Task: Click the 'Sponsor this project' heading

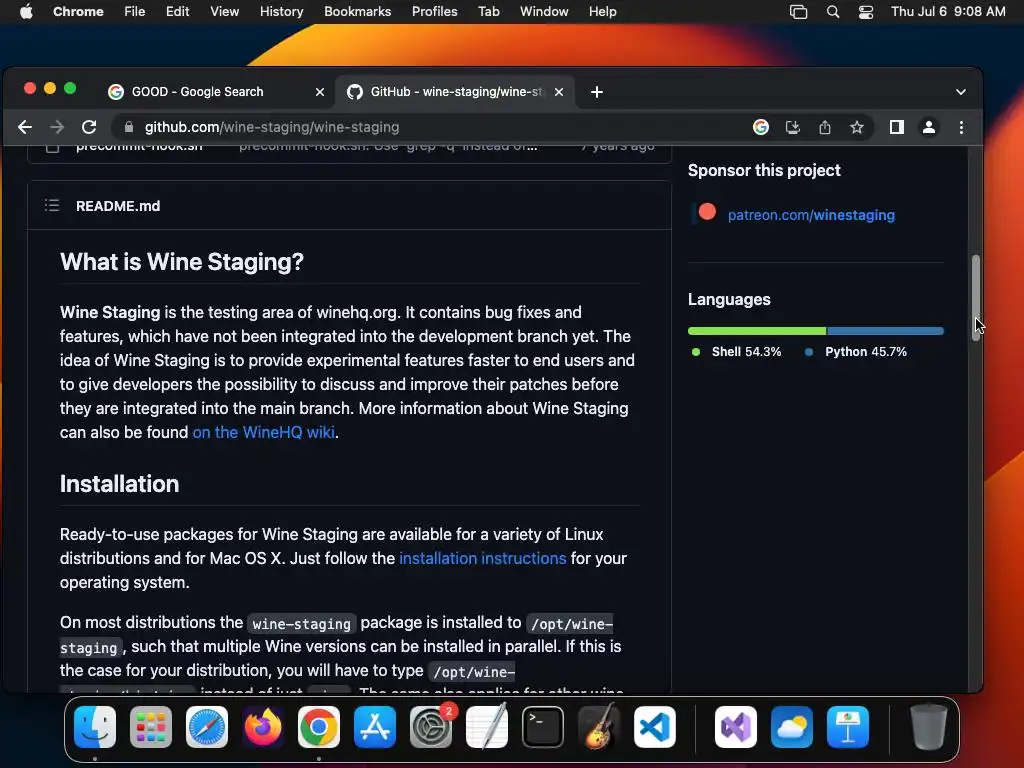Action: [x=764, y=170]
